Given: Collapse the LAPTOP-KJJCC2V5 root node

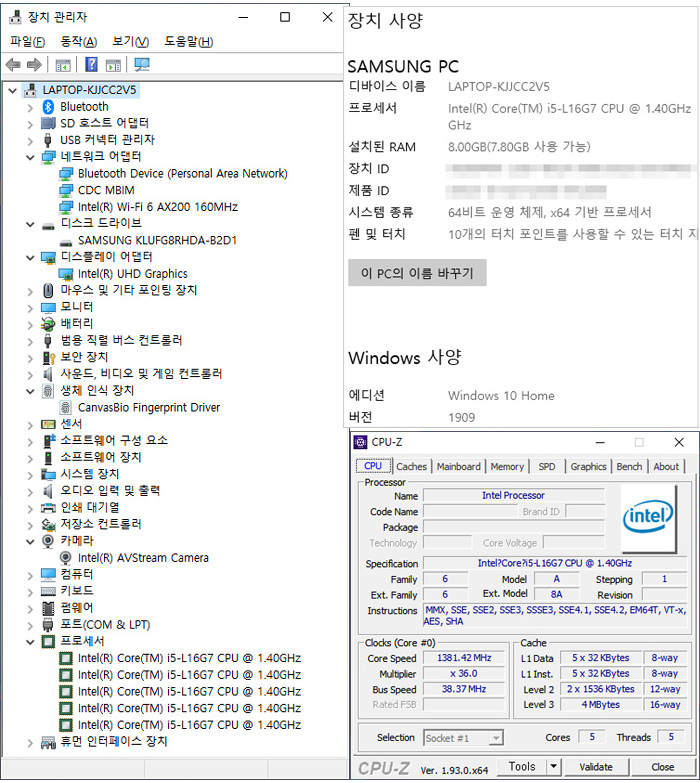Looking at the screenshot, I should [12, 91].
